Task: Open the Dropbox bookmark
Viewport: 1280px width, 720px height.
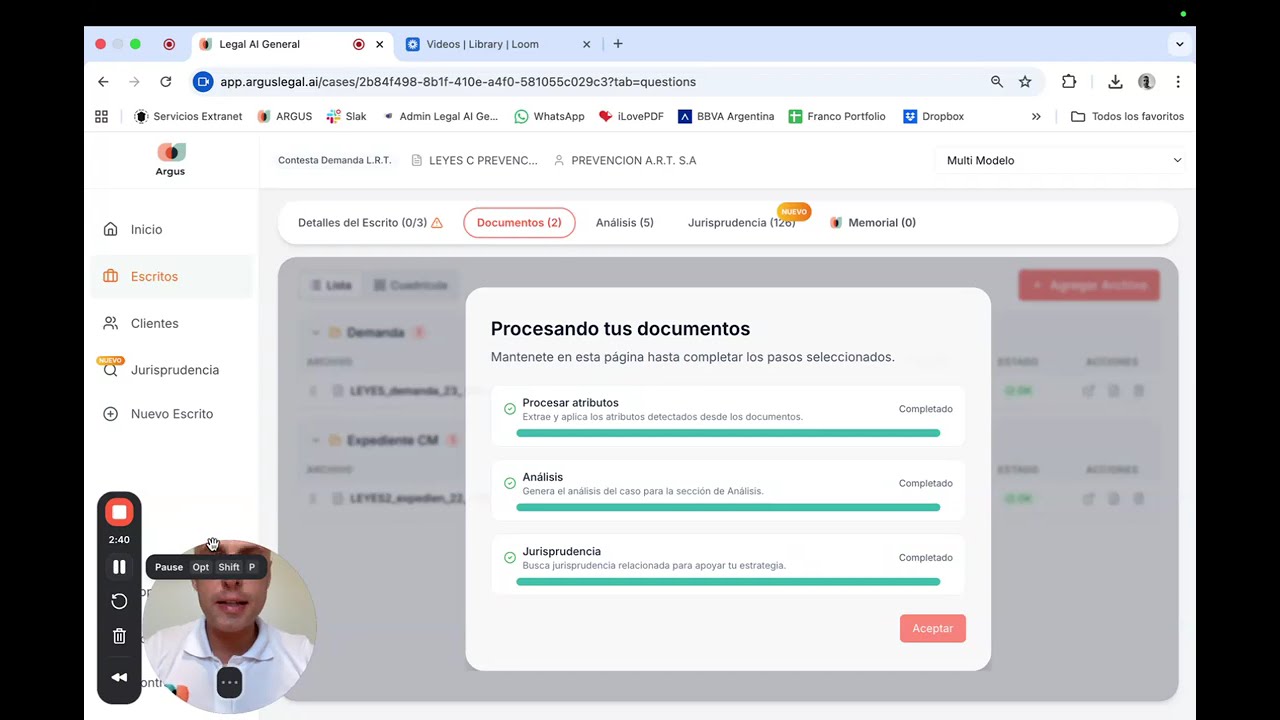Action: click(933, 117)
